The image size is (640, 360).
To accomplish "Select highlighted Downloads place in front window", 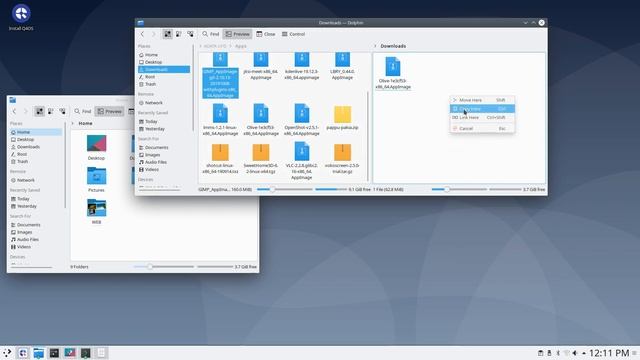I will (164, 69).
